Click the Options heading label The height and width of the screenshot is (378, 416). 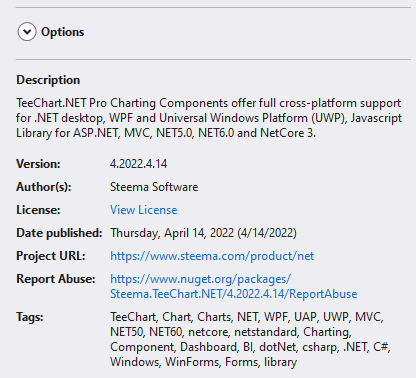click(63, 32)
